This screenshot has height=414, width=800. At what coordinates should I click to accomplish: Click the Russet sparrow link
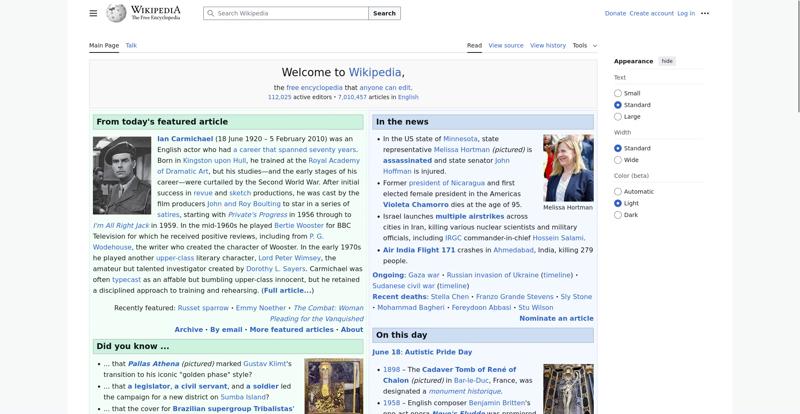(203, 308)
